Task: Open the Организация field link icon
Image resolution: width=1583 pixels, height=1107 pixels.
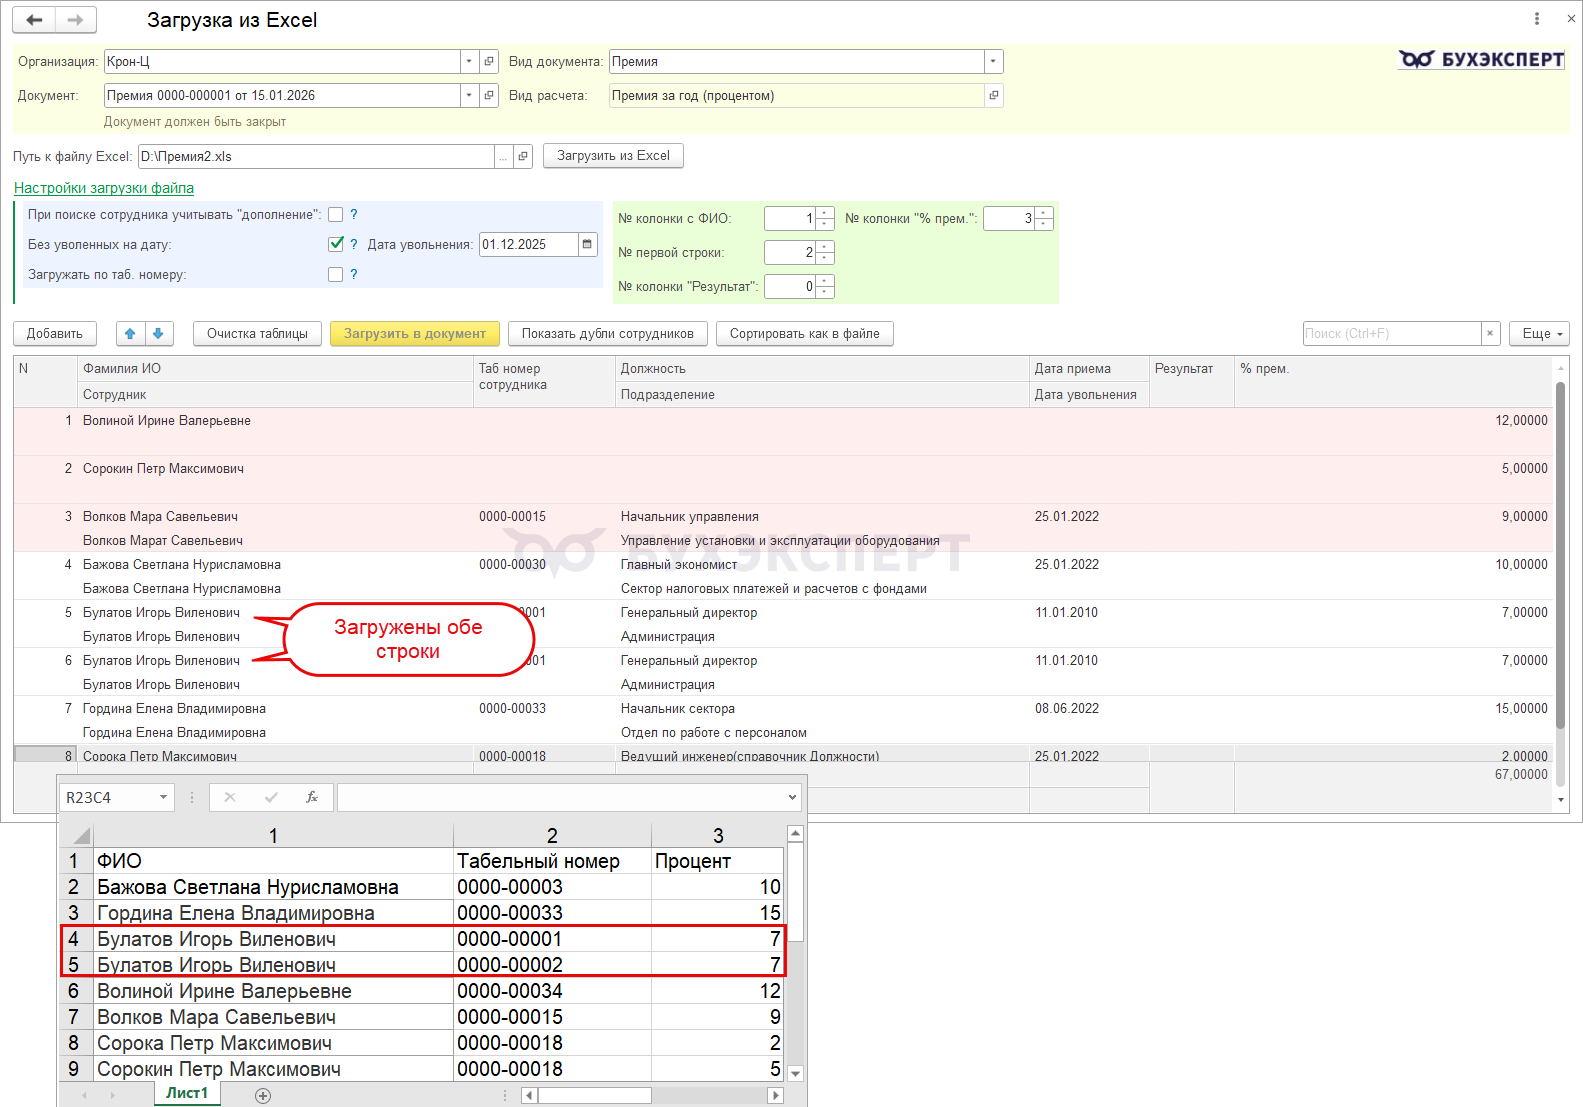Action: [489, 62]
